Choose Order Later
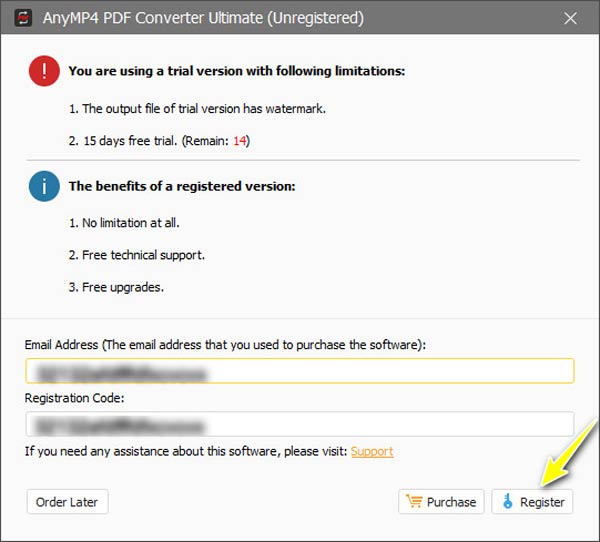 tap(67, 501)
